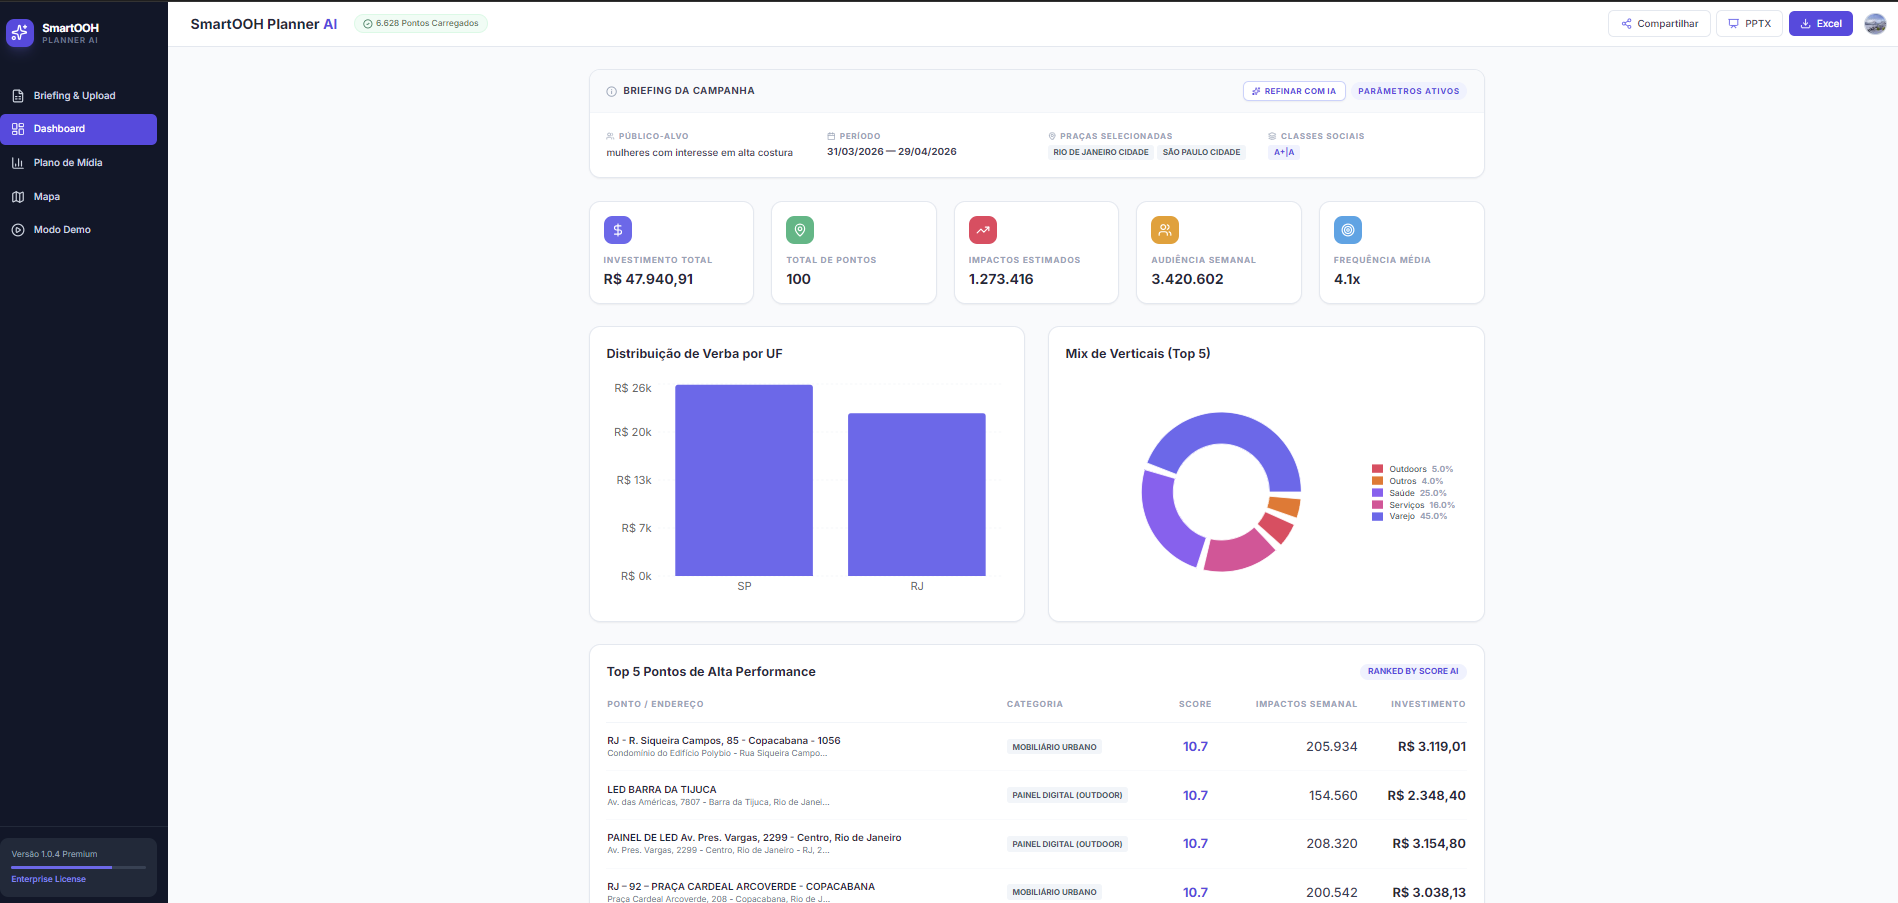Click Refinar com IA button

pos(1294,91)
